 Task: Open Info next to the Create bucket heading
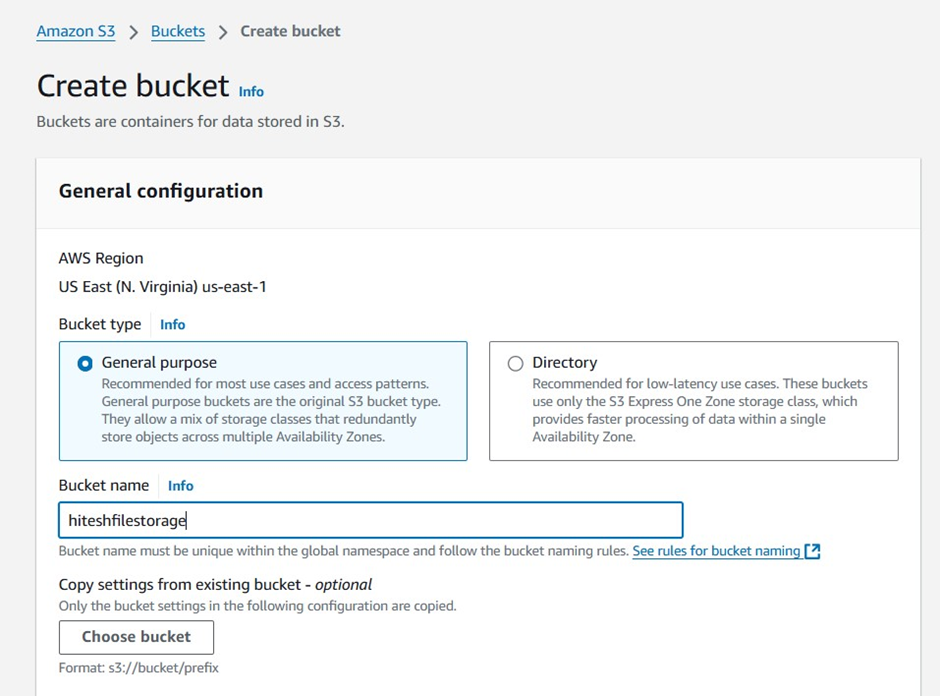click(251, 91)
